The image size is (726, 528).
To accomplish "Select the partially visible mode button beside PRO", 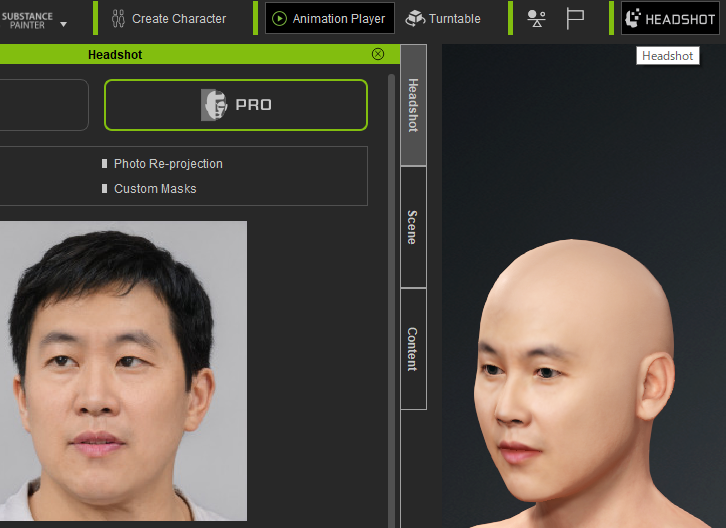I will point(44,105).
